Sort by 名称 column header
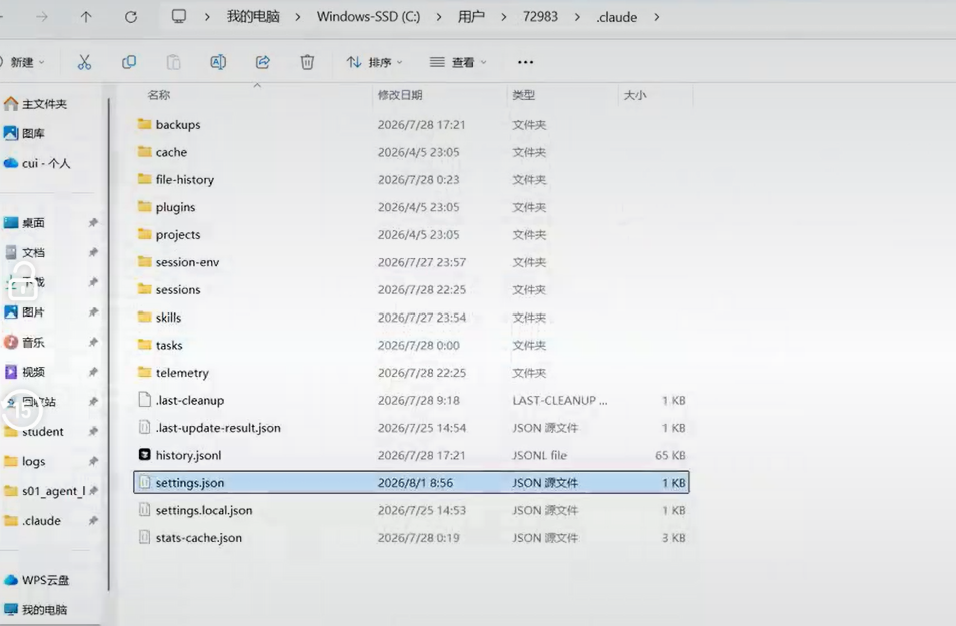Screen dimensions: 956x626 (159, 95)
